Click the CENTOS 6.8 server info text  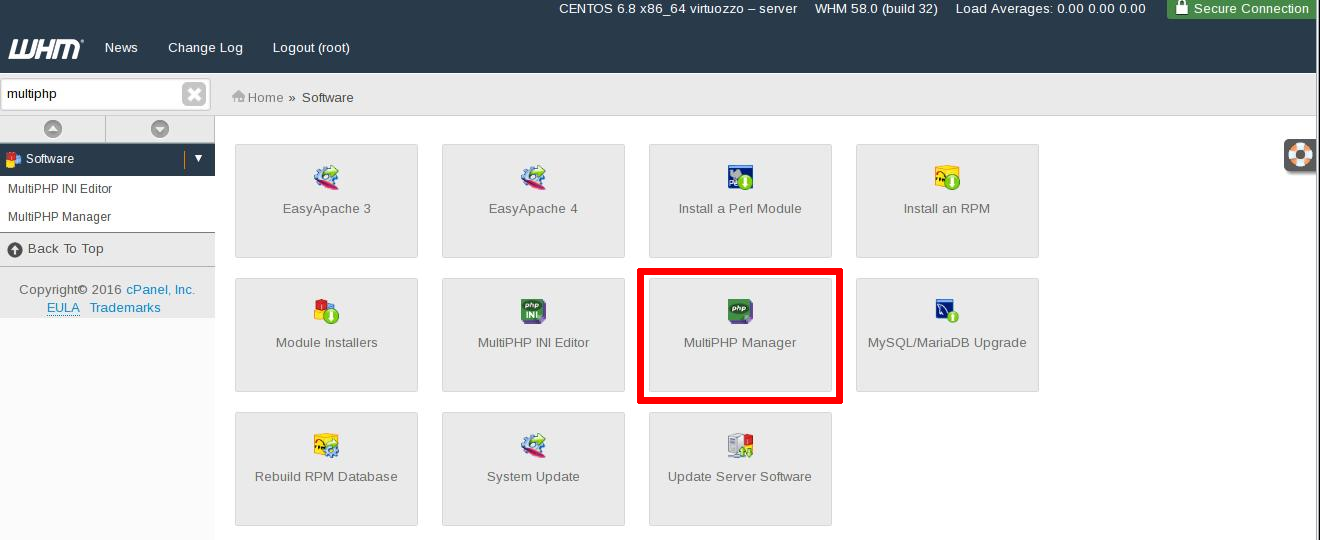click(x=678, y=9)
